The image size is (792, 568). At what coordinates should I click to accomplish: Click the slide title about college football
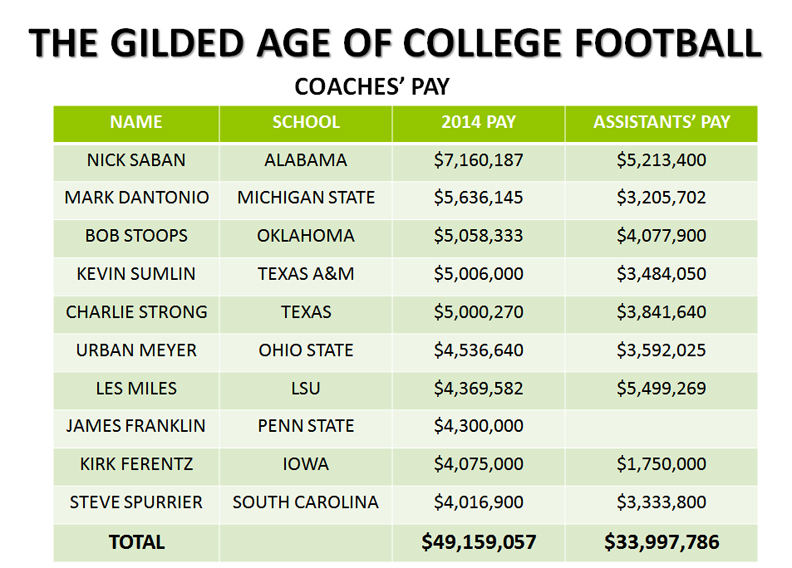click(395, 43)
